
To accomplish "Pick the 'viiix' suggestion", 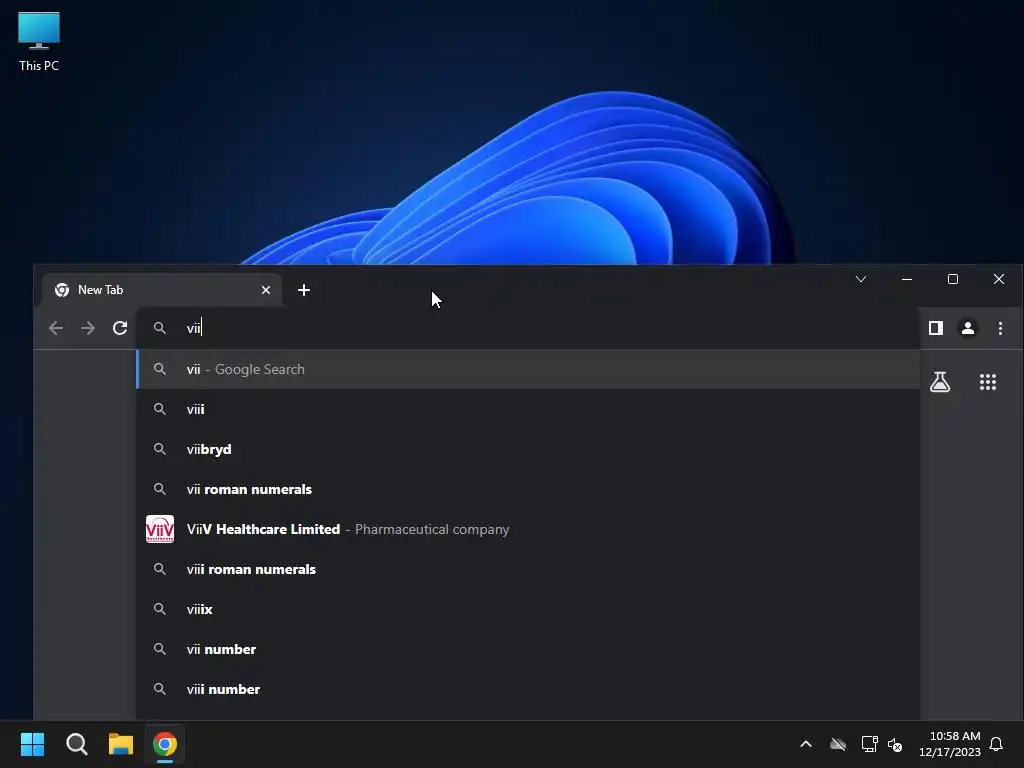I will [x=528, y=609].
